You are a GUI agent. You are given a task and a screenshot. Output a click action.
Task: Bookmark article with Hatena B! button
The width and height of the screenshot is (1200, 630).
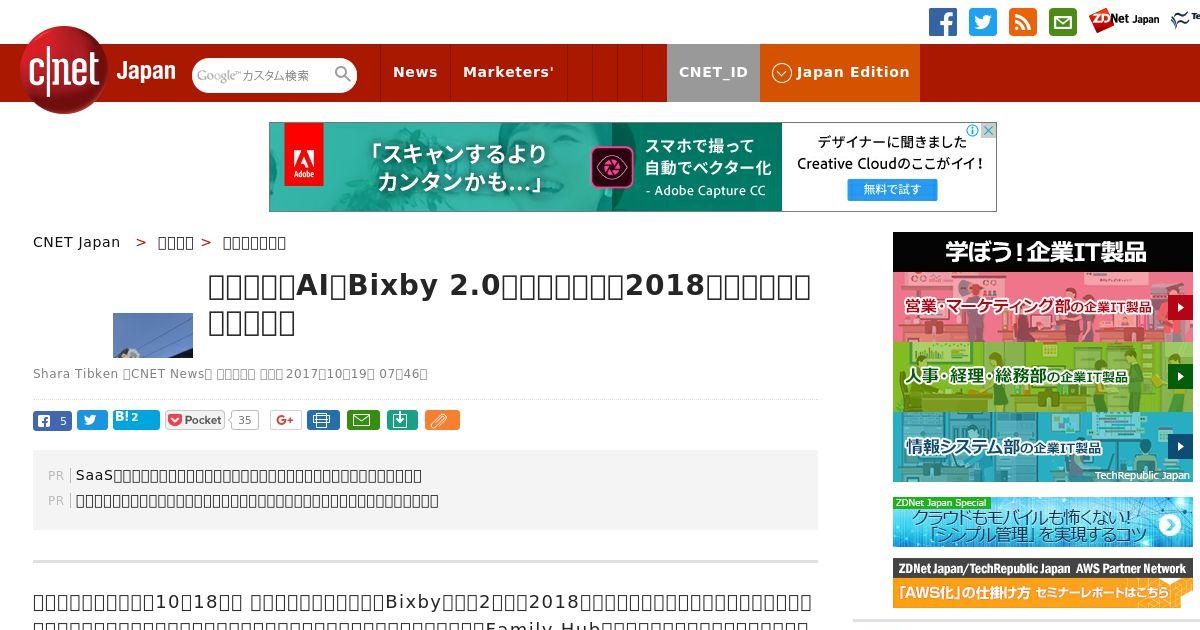136,420
